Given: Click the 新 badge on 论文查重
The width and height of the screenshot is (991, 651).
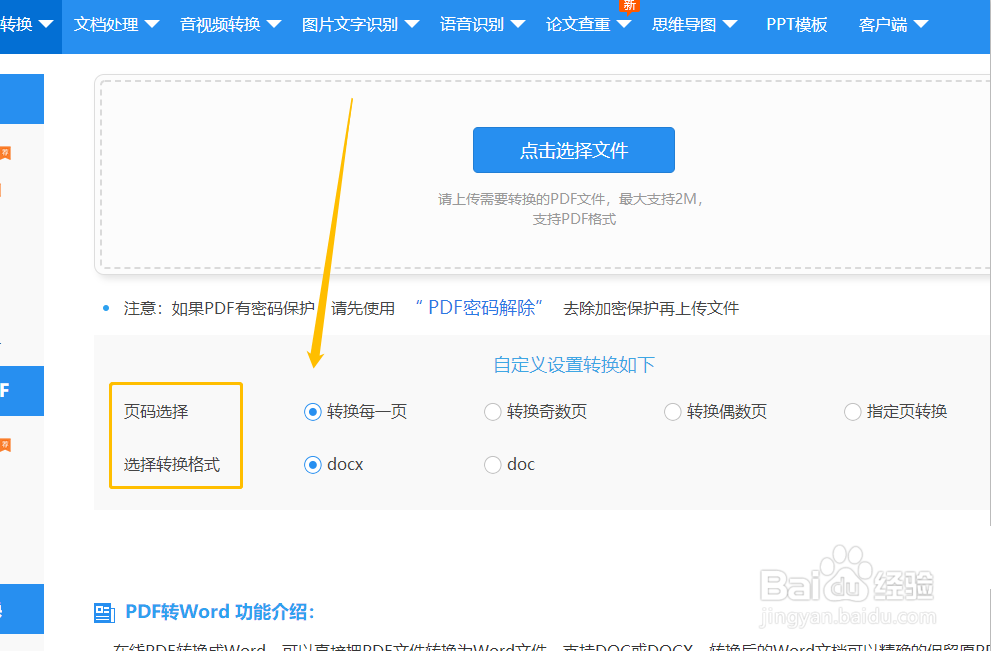Looking at the screenshot, I should tap(629, 6).
